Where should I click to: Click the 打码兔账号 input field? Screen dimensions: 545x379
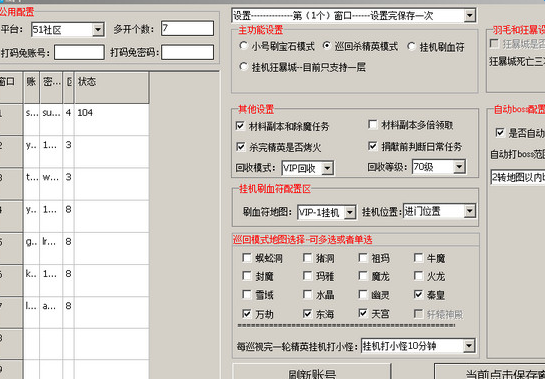(79, 53)
